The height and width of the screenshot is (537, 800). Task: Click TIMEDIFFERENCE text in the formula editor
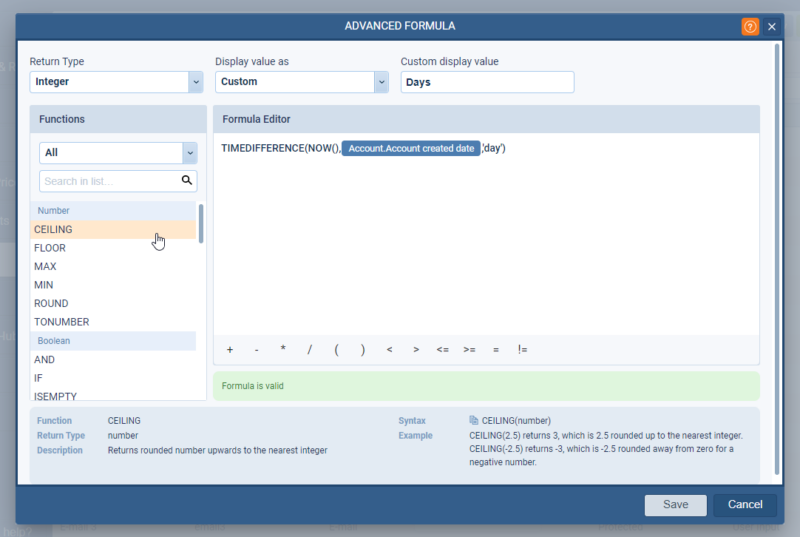(263, 148)
